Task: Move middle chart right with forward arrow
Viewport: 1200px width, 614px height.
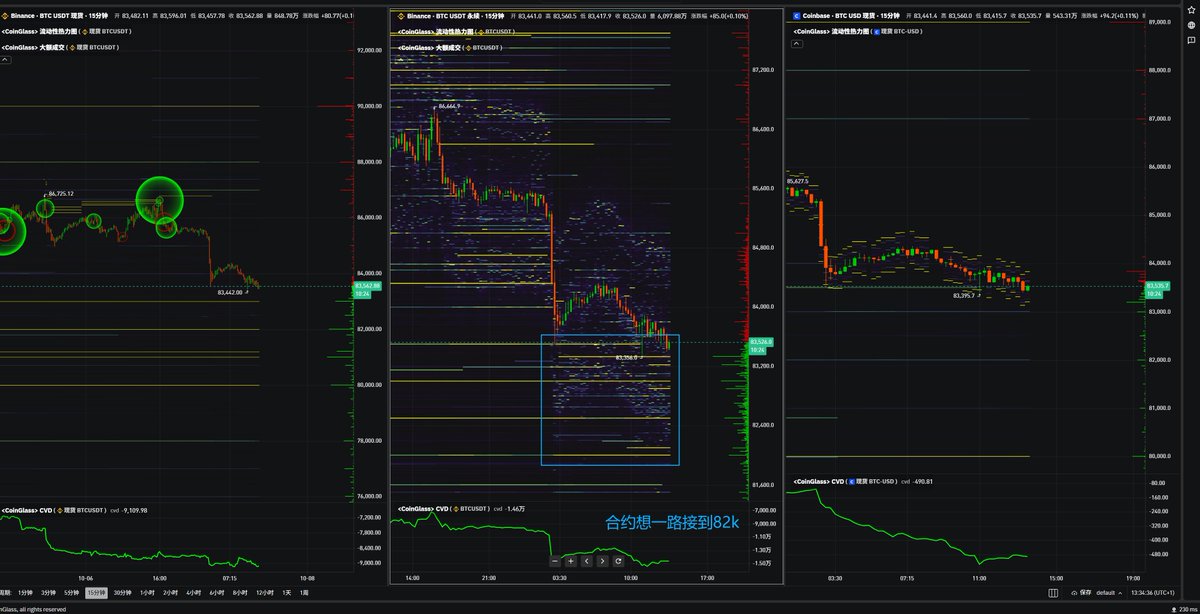Action: click(602, 561)
